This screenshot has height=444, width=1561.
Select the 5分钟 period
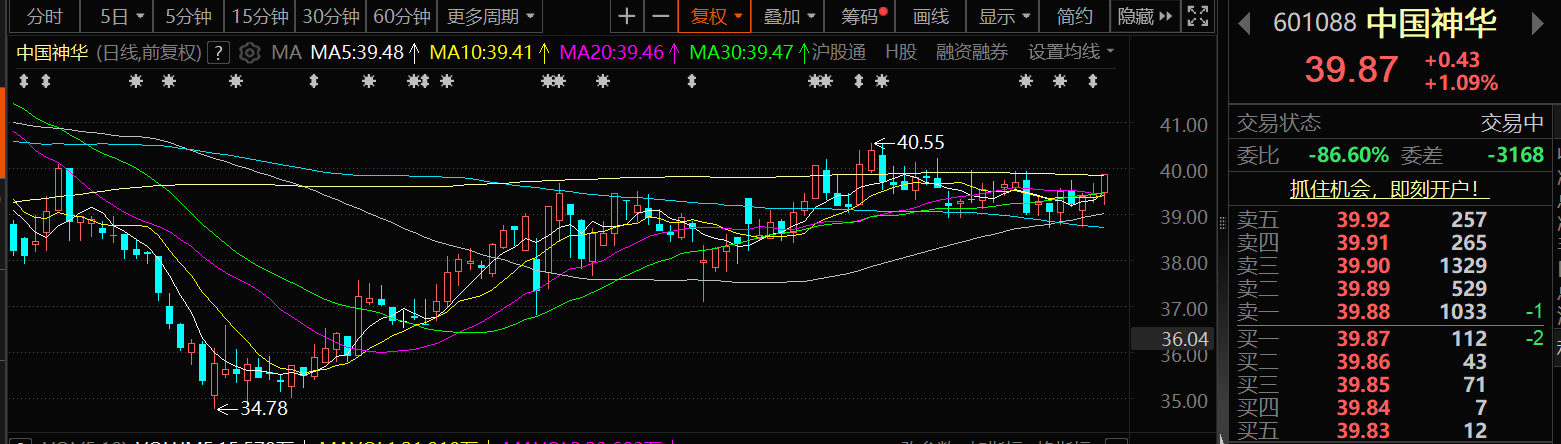pyautogui.click(x=188, y=16)
